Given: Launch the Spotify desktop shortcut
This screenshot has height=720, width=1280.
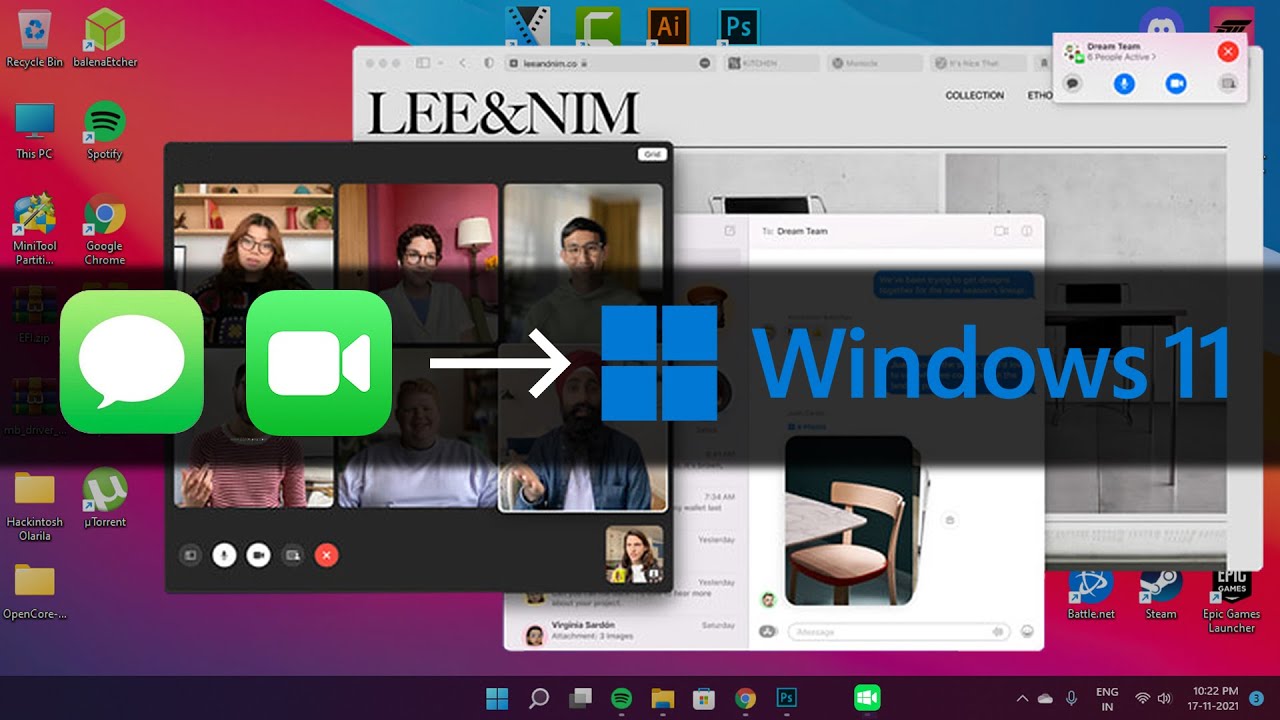Looking at the screenshot, I should tap(104, 130).
